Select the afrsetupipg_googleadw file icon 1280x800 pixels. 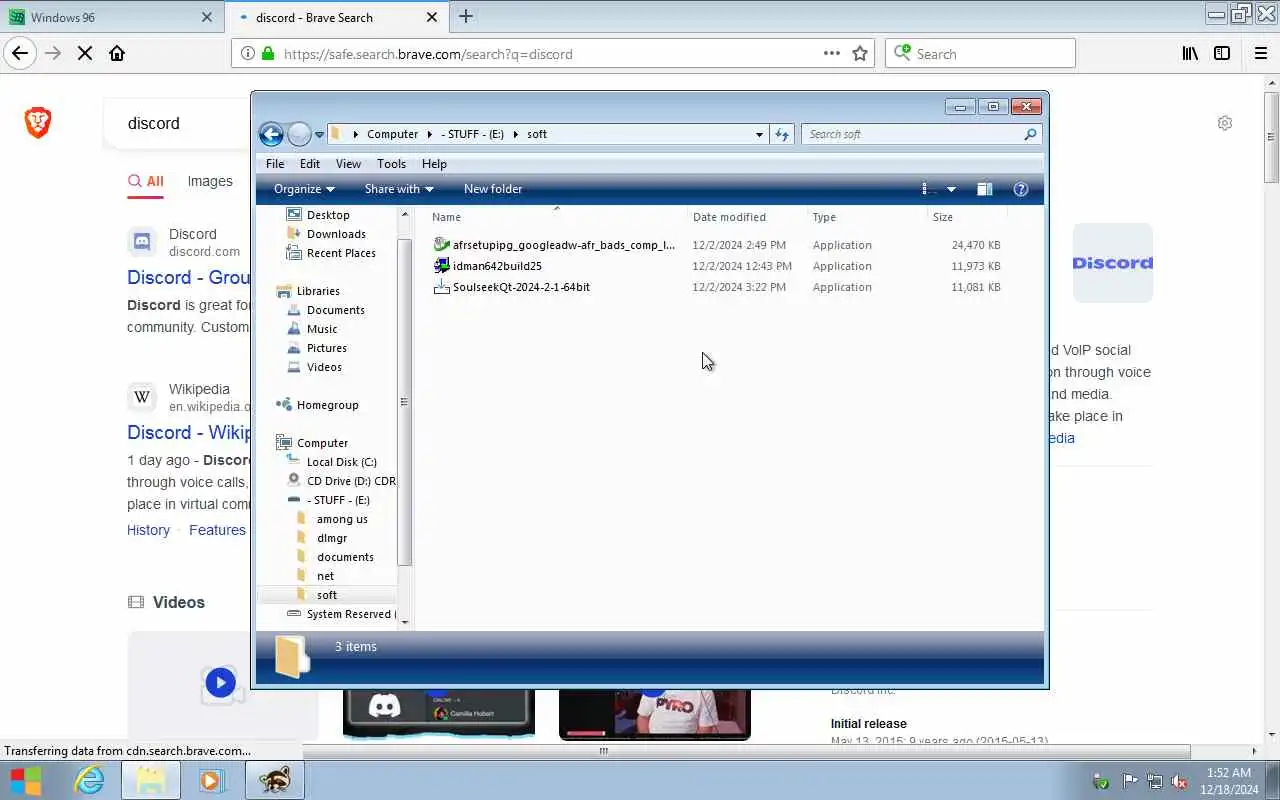coord(441,245)
